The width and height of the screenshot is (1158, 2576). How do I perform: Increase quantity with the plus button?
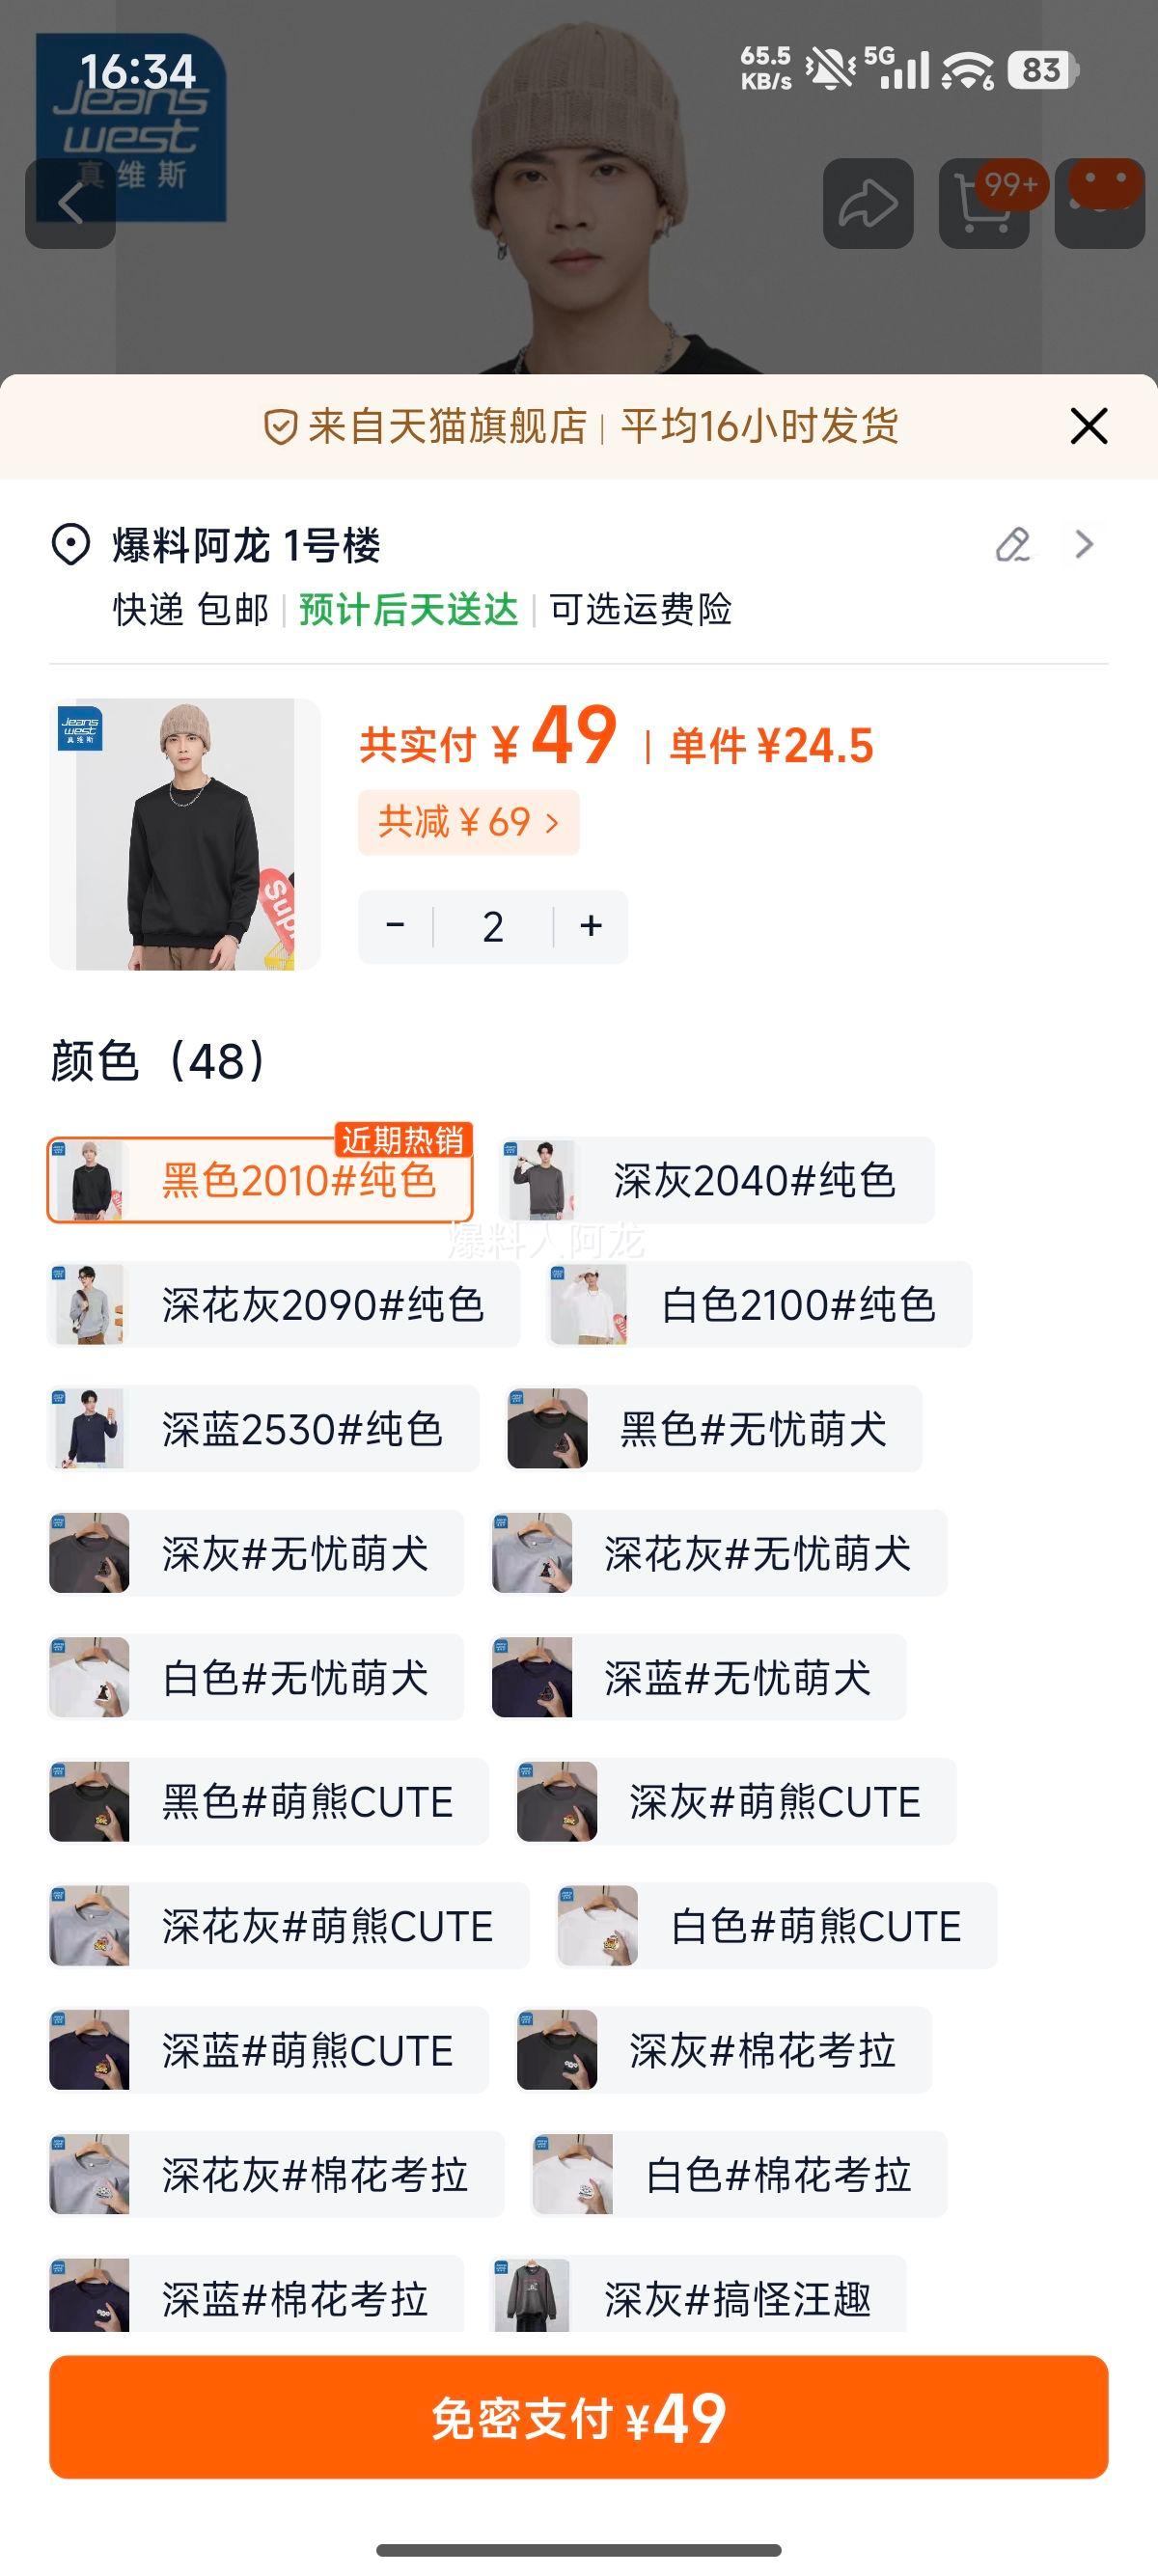click(x=591, y=926)
